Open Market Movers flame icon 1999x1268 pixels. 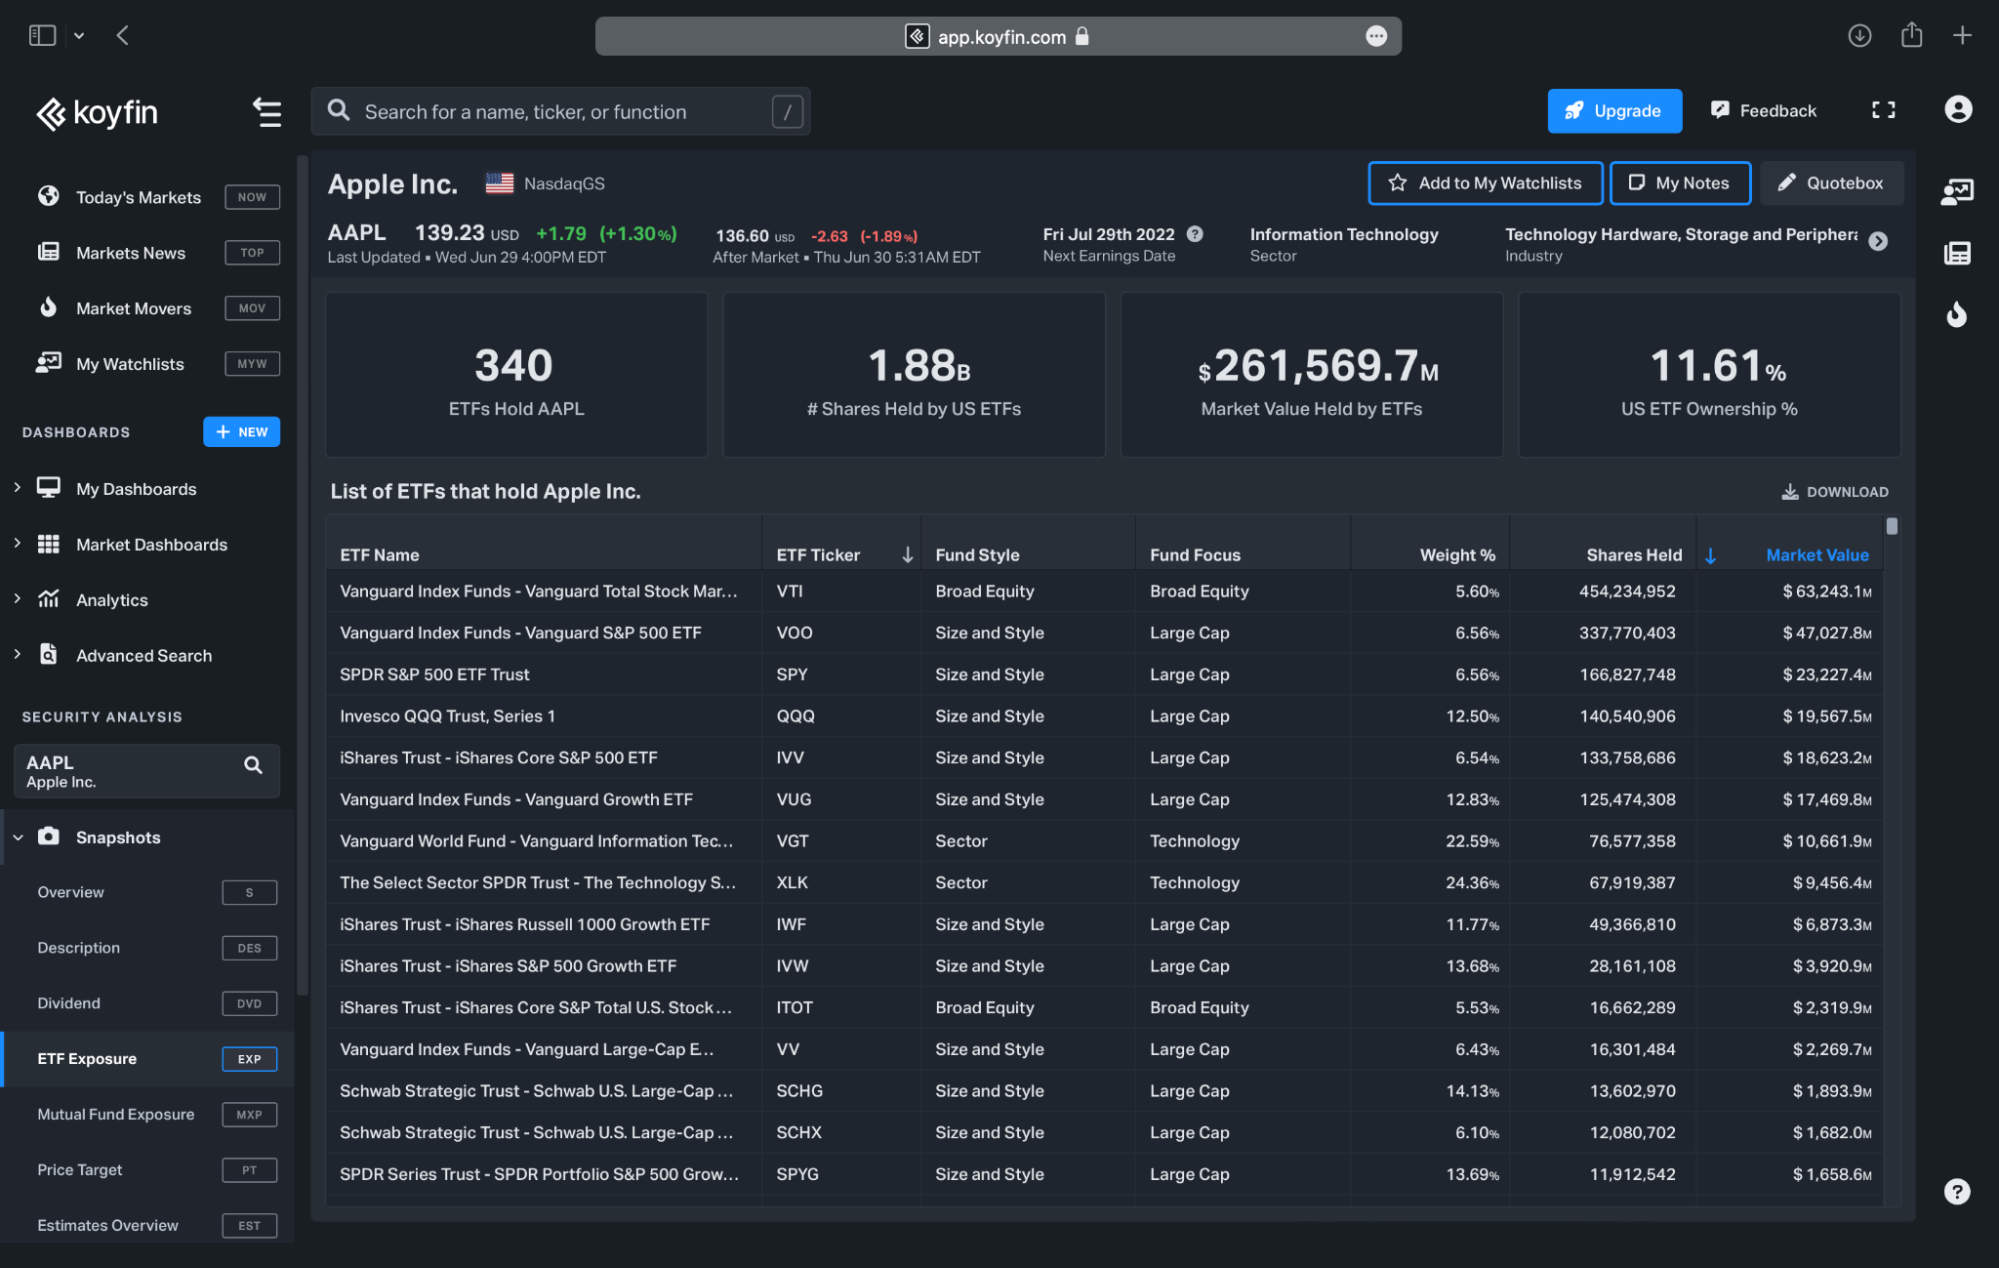pyautogui.click(x=48, y=307)
